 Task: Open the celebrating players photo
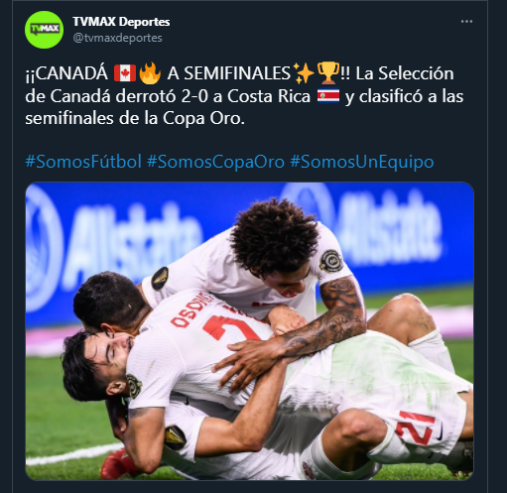250,331
